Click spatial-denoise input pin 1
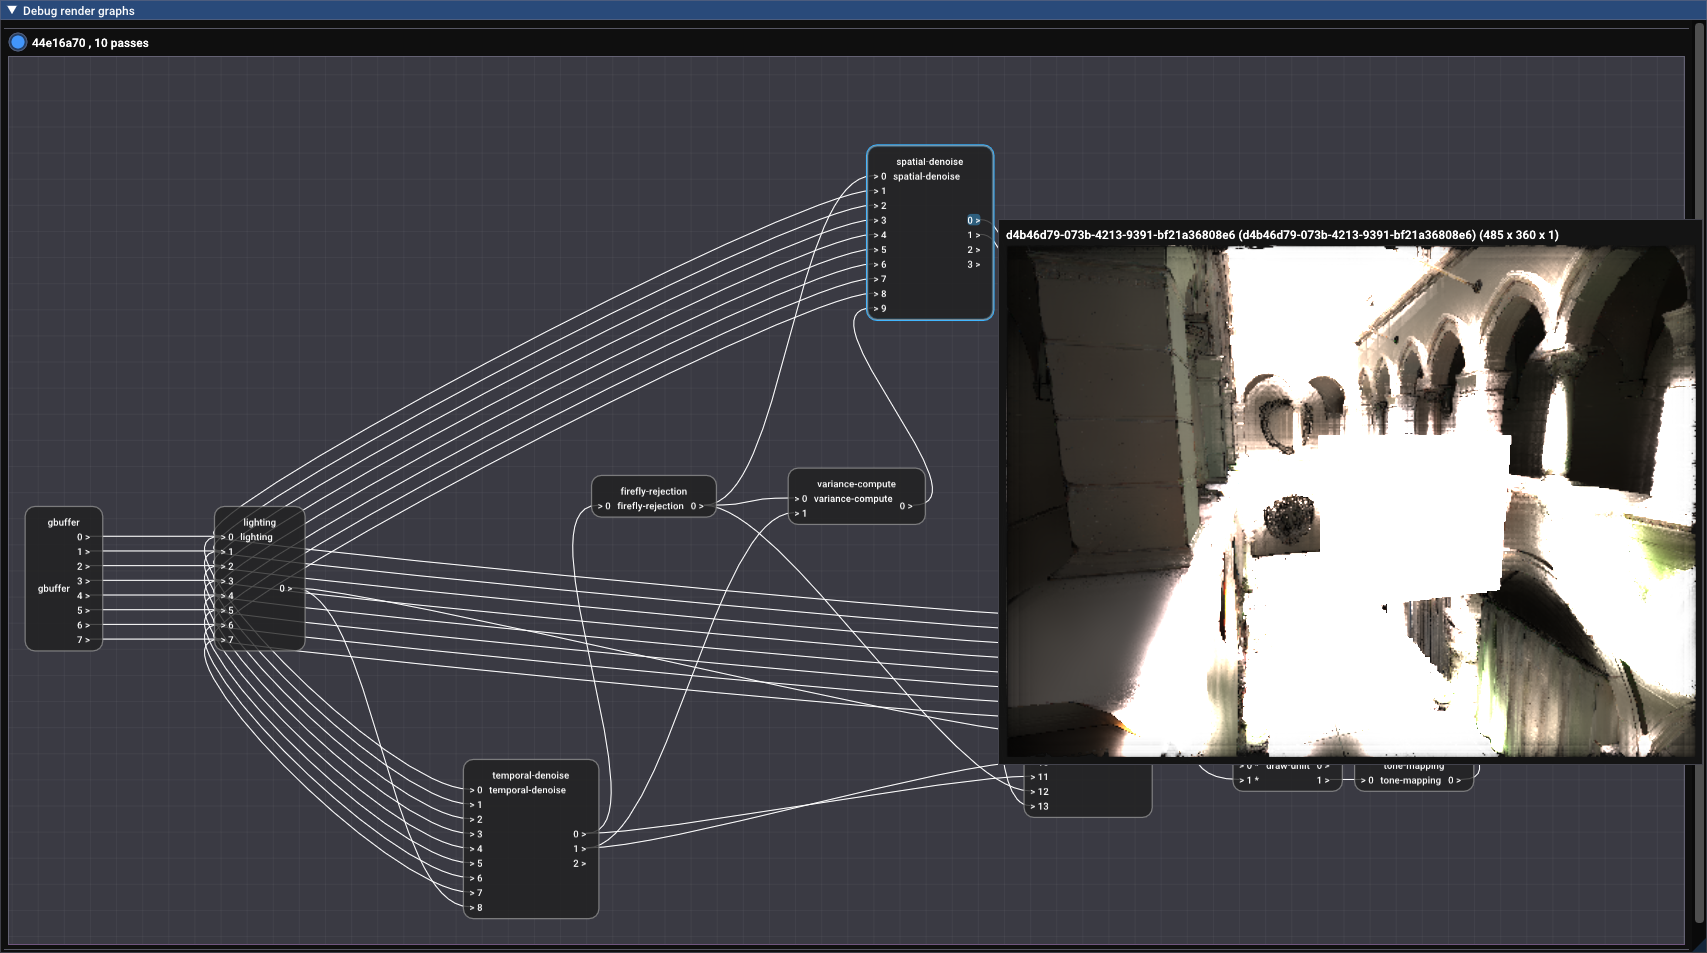The width and height of the screenshot is (1707, 953). (x=880, y=191)
